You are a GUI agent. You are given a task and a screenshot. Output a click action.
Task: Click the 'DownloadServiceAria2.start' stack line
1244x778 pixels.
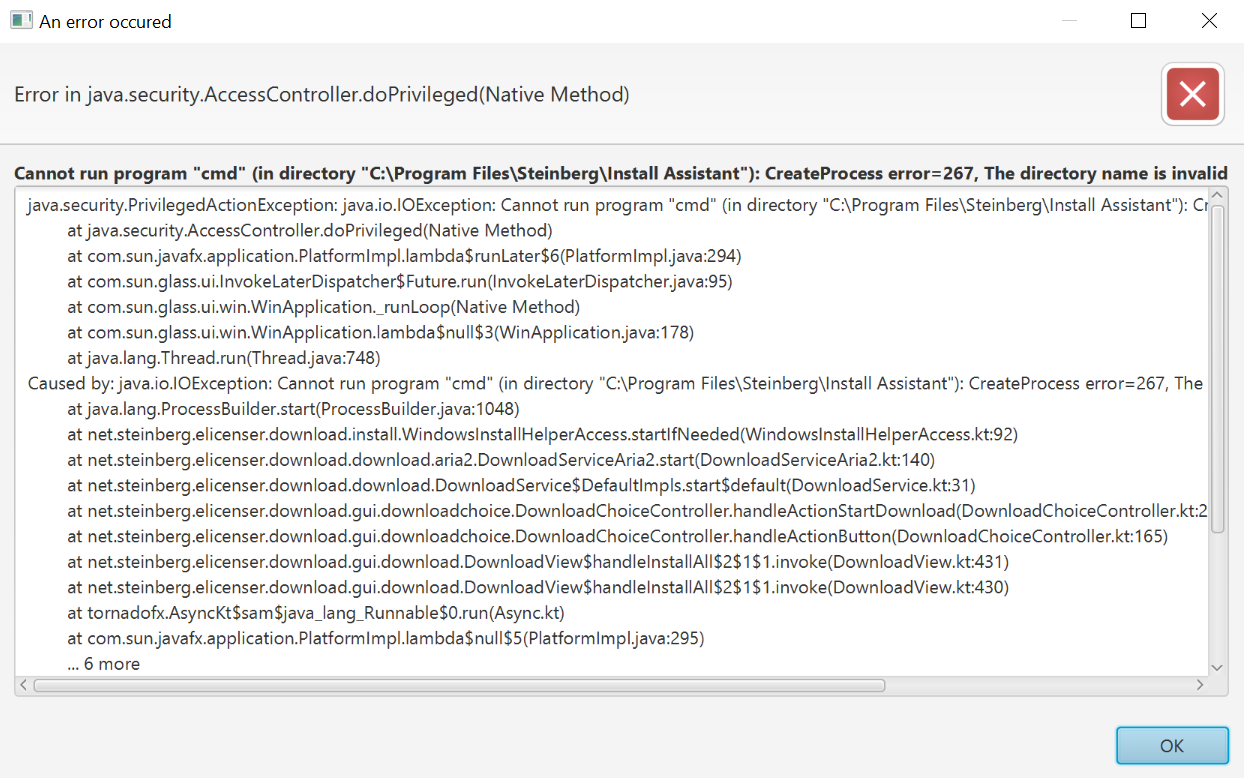pyautogui.click(x=500, y=460)
